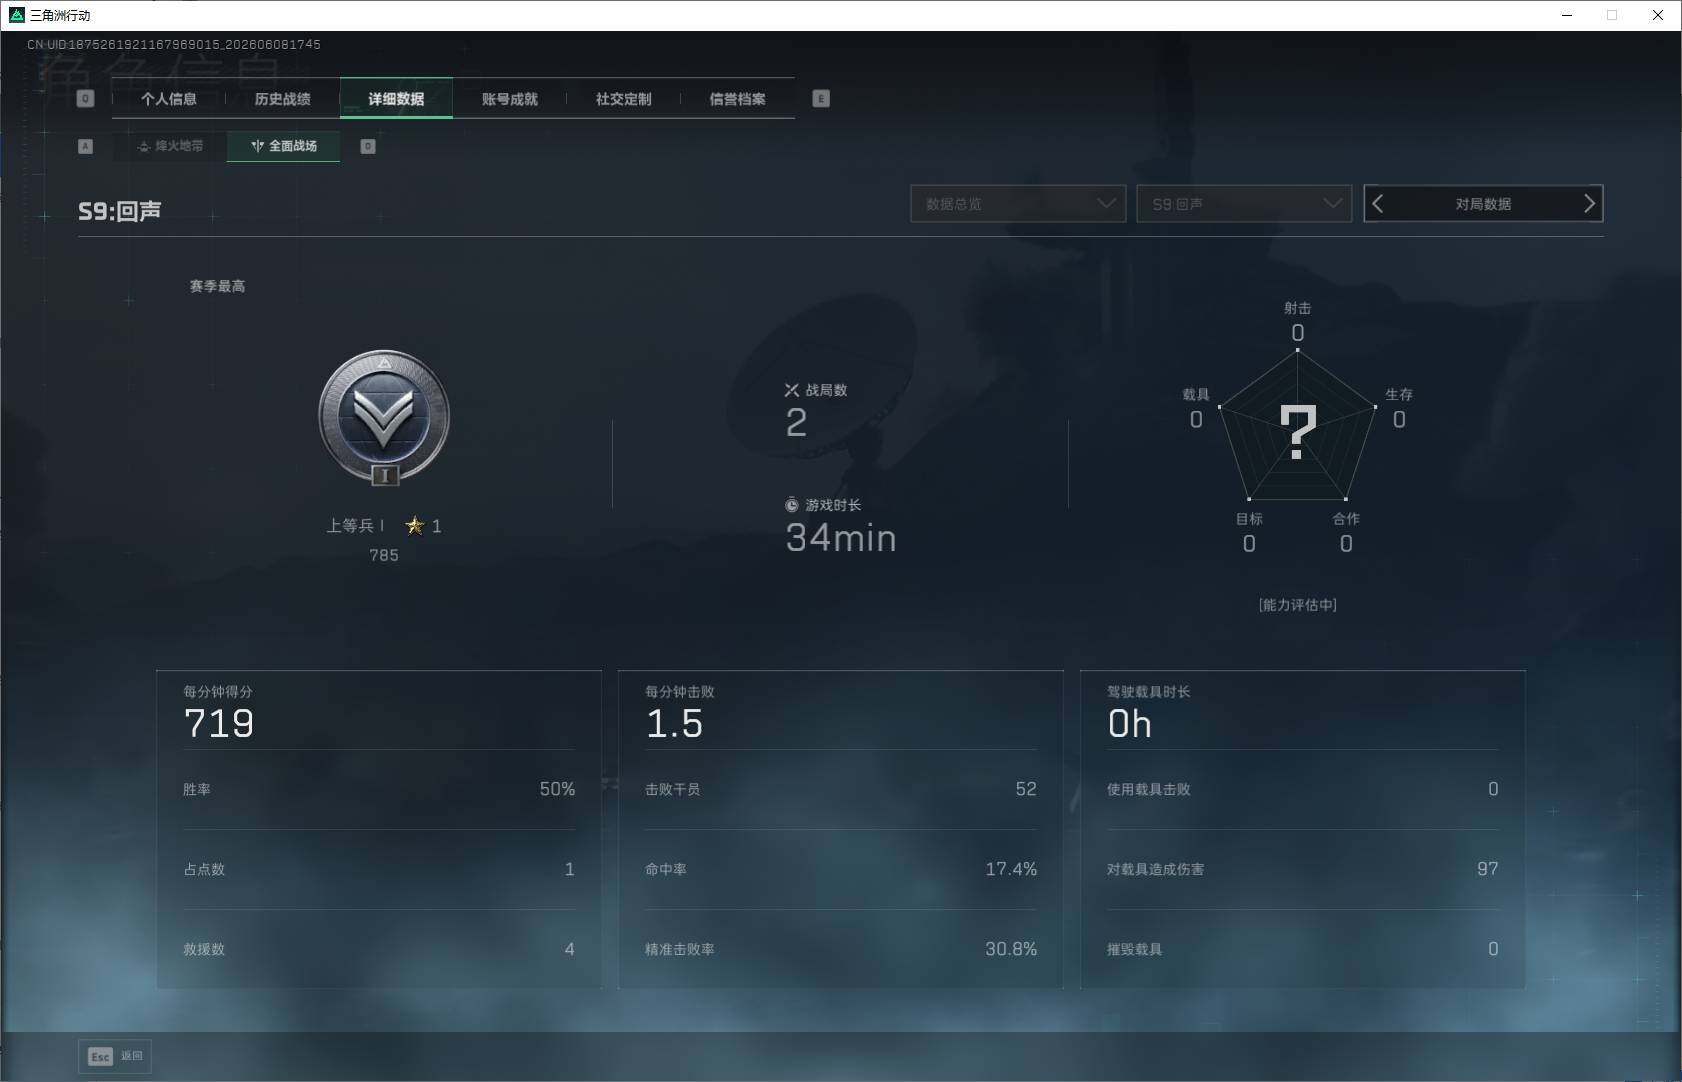Click the D key next-mode icon
Screen dimensions: 1682x1082
(368, 146)
